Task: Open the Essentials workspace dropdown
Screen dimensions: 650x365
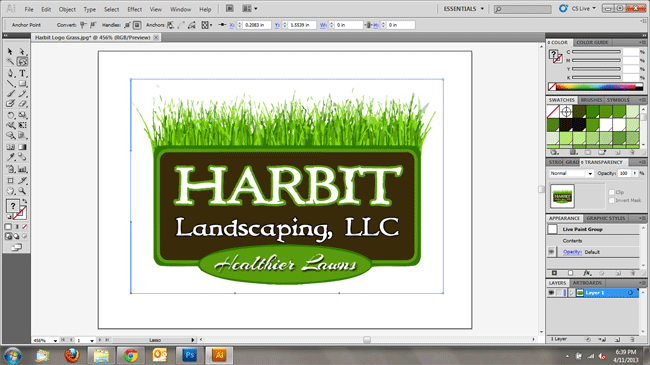Action: [463, 9]
